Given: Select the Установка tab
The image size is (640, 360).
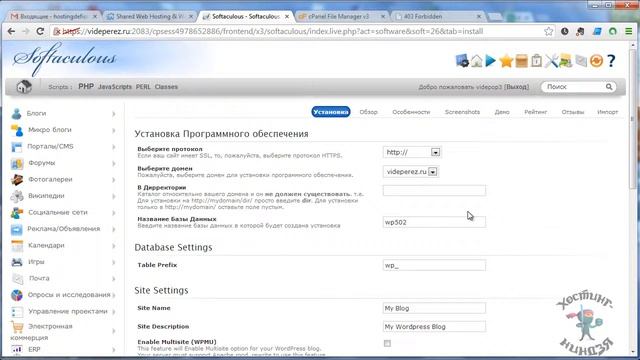Looking at the screenshot, I should tap(331, 112).
